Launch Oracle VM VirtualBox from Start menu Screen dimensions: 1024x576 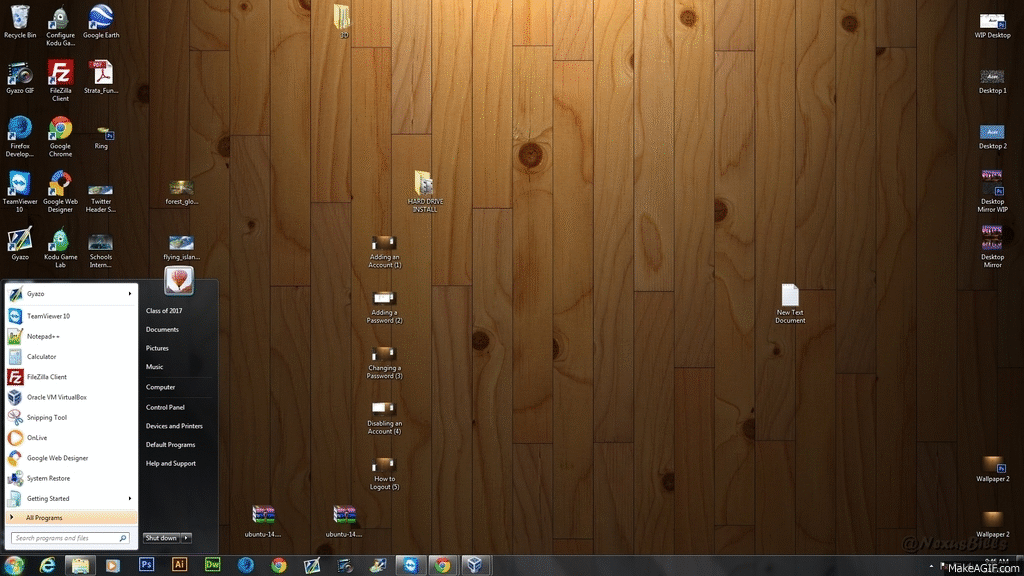point(56,397)
